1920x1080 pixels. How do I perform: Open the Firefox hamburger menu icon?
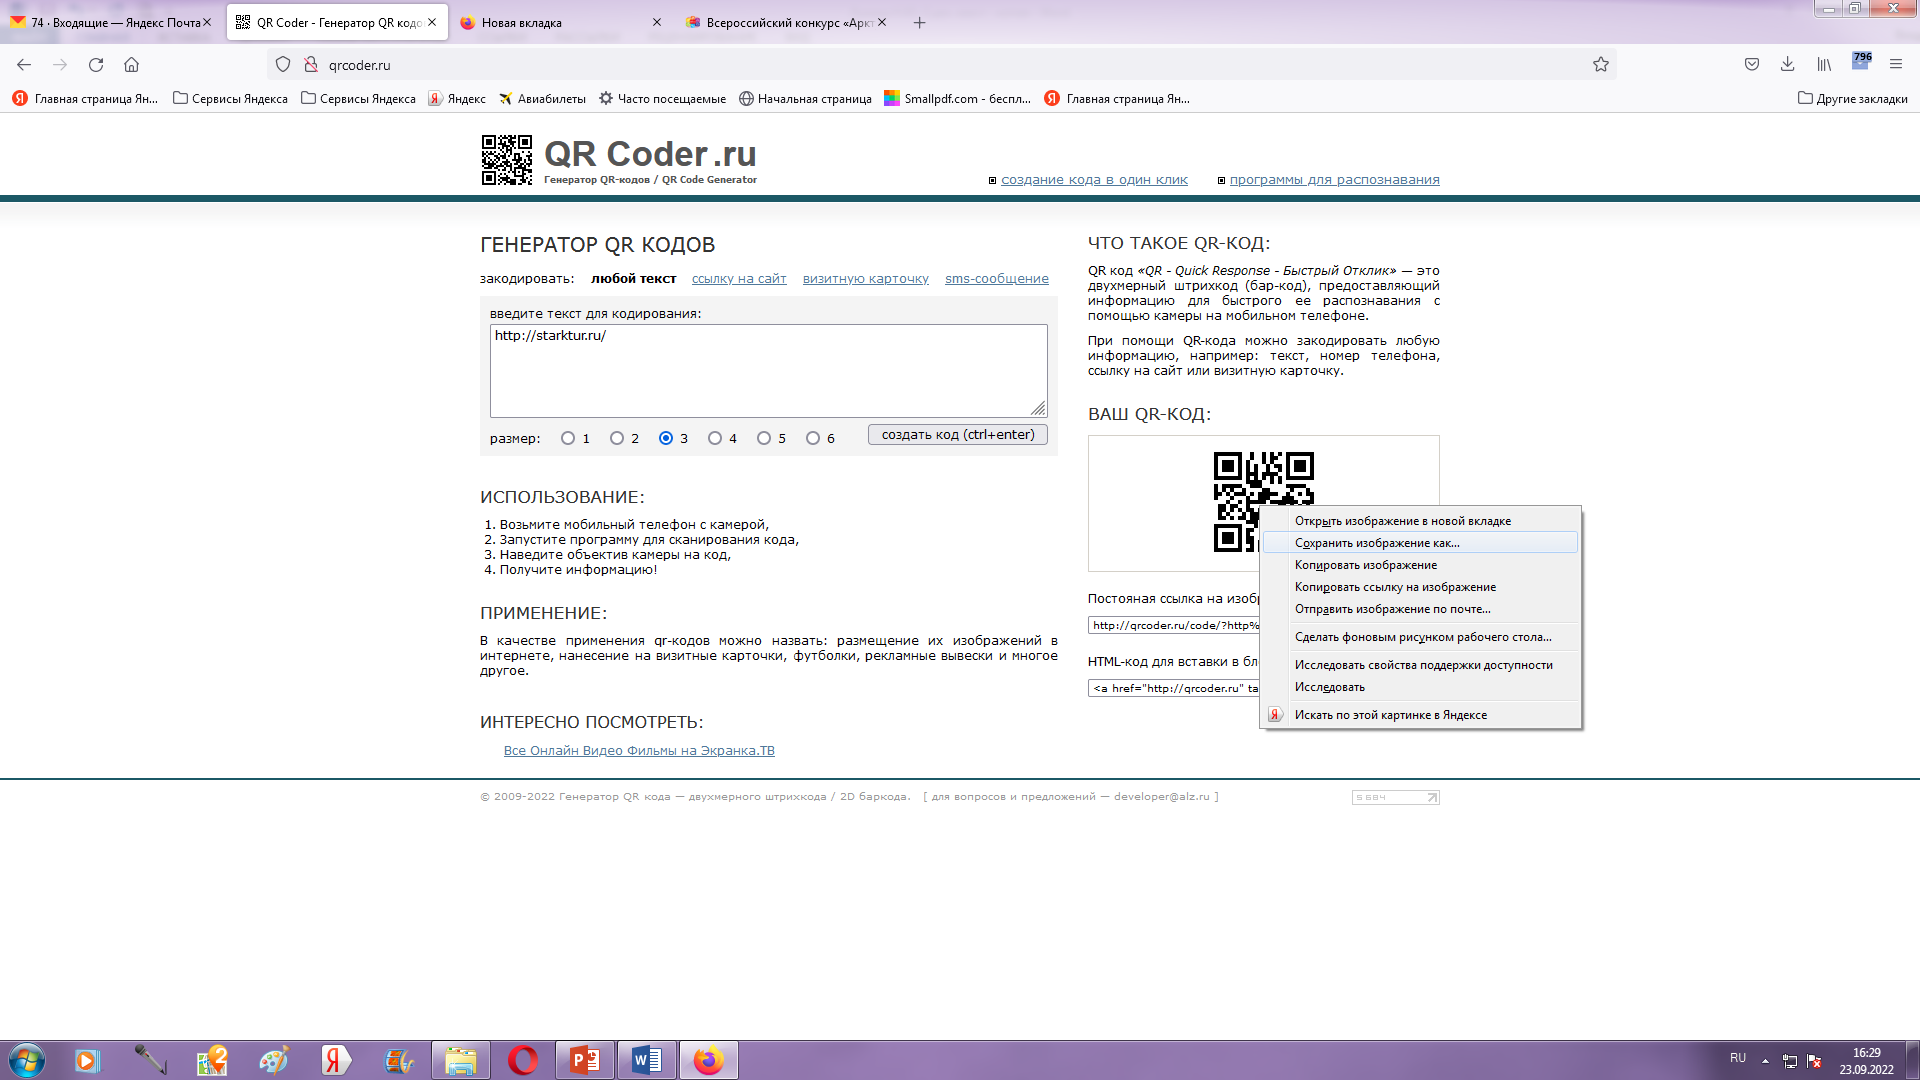pos(1895,64)
